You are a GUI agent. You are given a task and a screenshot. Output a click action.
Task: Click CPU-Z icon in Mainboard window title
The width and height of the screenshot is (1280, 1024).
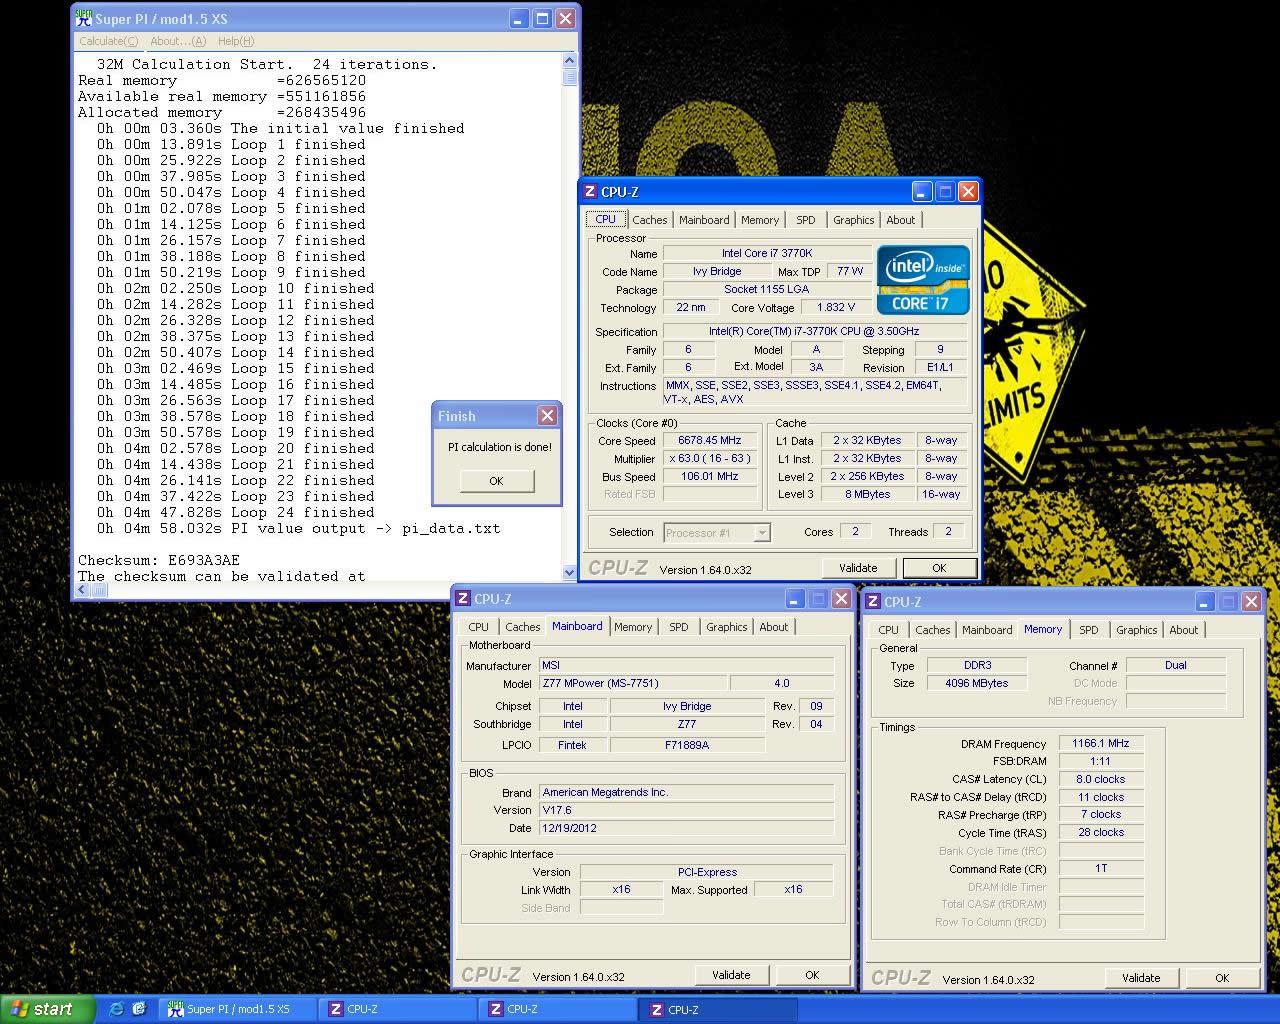click(x=463, y=599)
